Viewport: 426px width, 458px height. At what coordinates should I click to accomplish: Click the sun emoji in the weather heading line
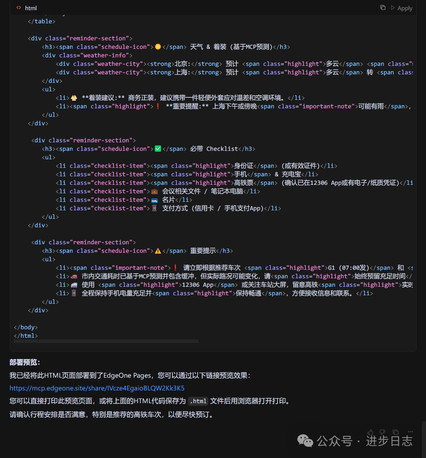click(158, 47)
